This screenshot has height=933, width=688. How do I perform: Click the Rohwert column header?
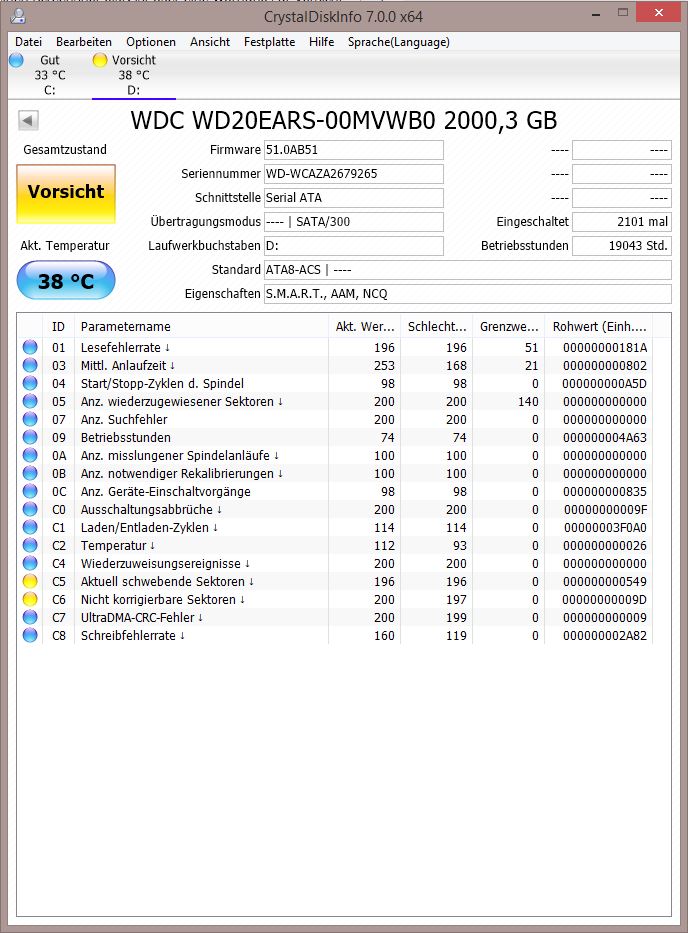[599, 327]
